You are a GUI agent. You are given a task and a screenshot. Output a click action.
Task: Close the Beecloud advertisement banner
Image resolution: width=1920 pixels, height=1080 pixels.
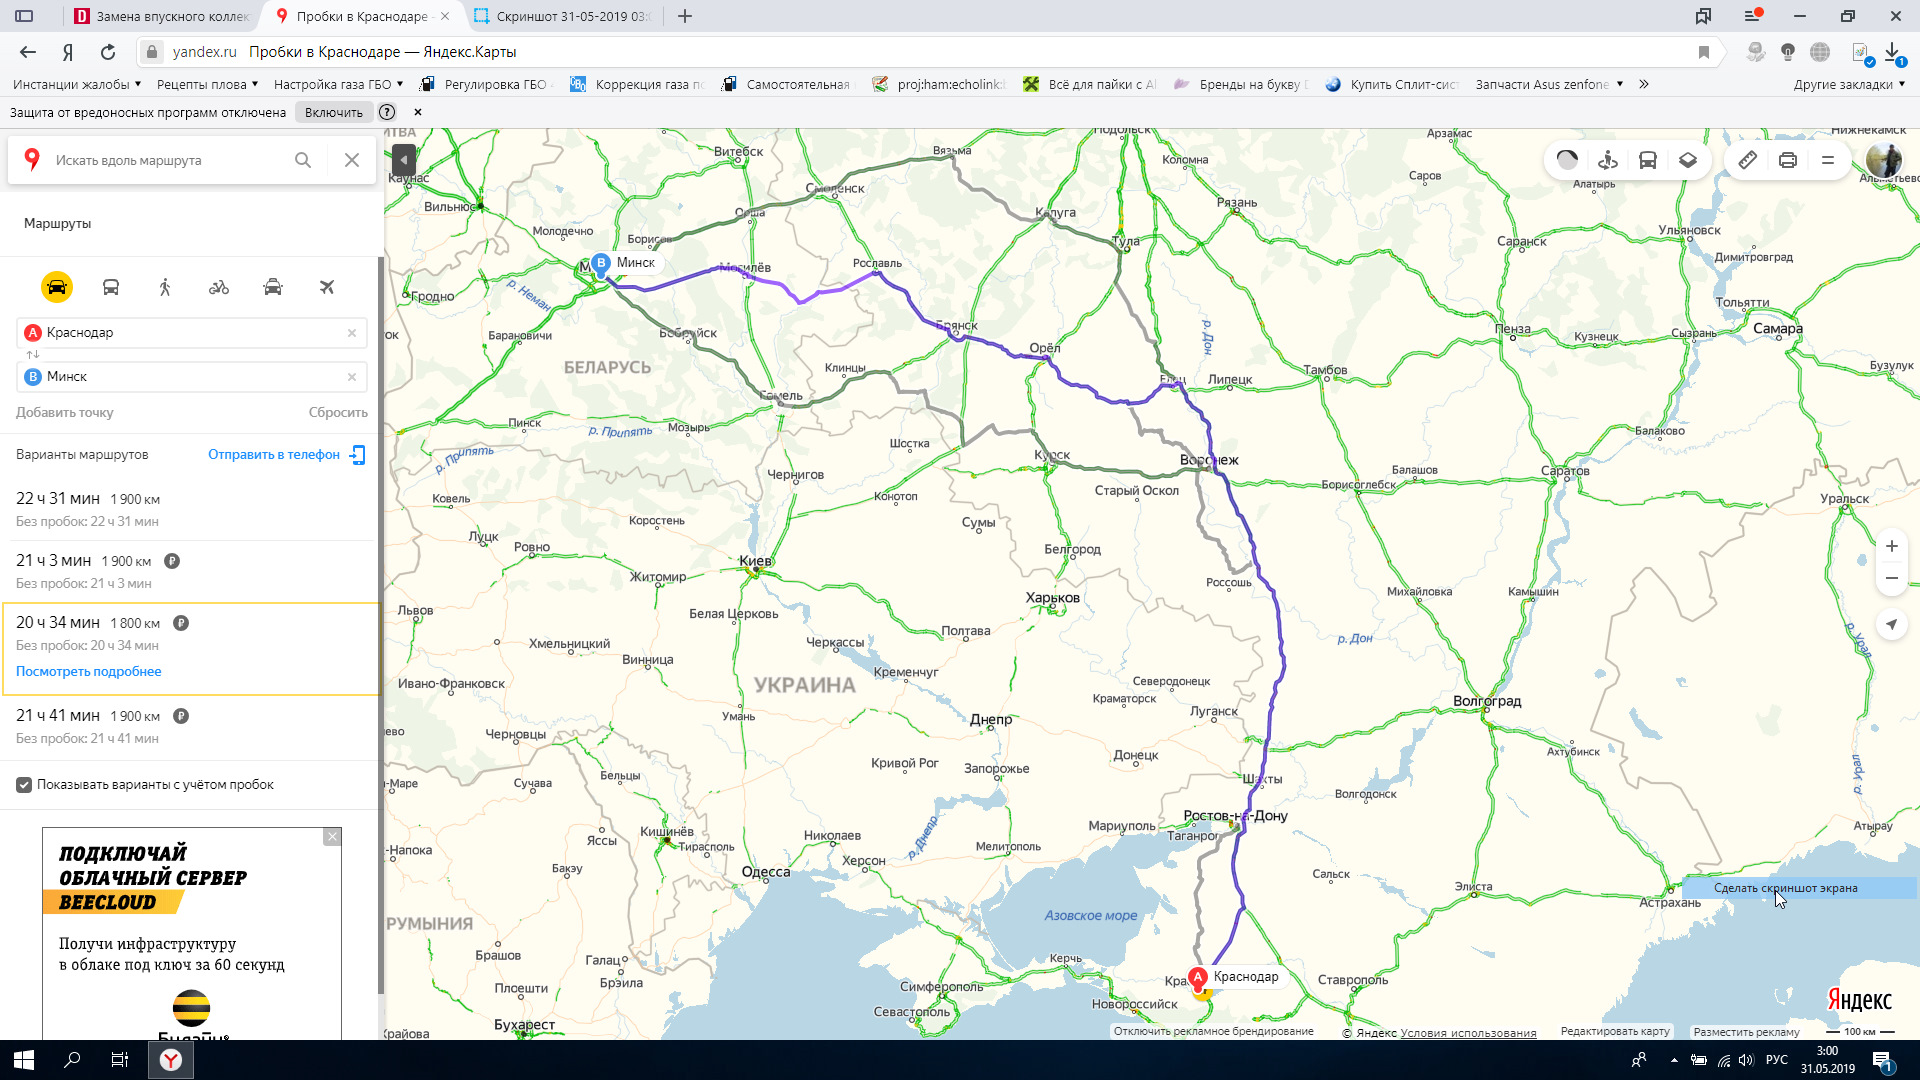332,837
